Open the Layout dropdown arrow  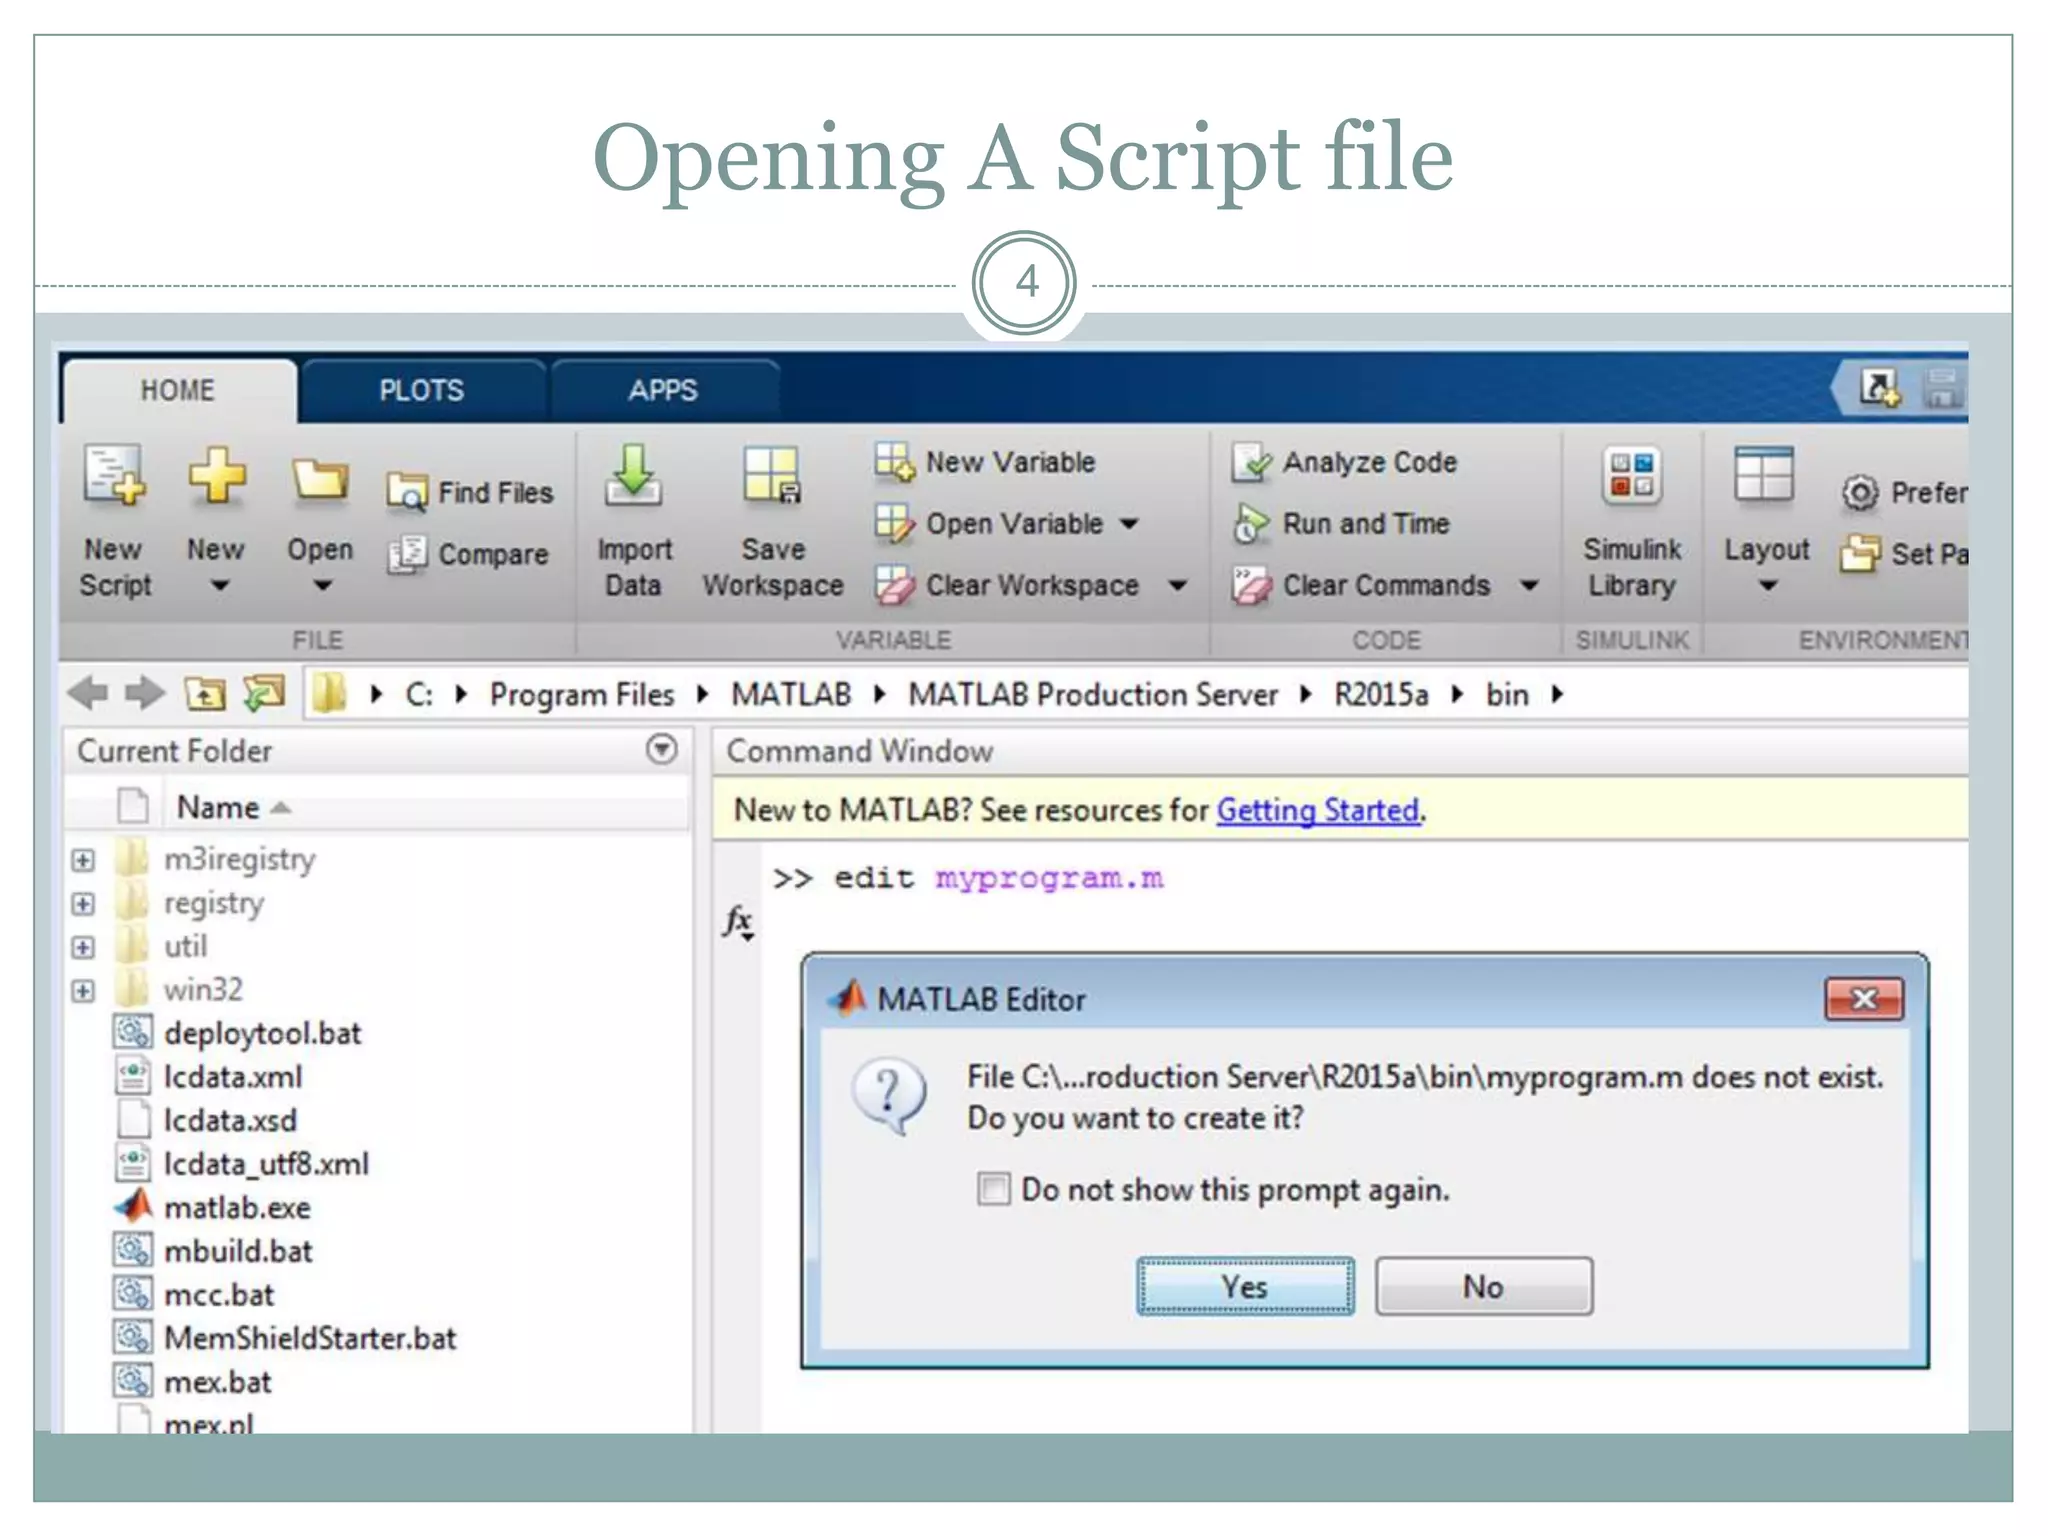1768,586
